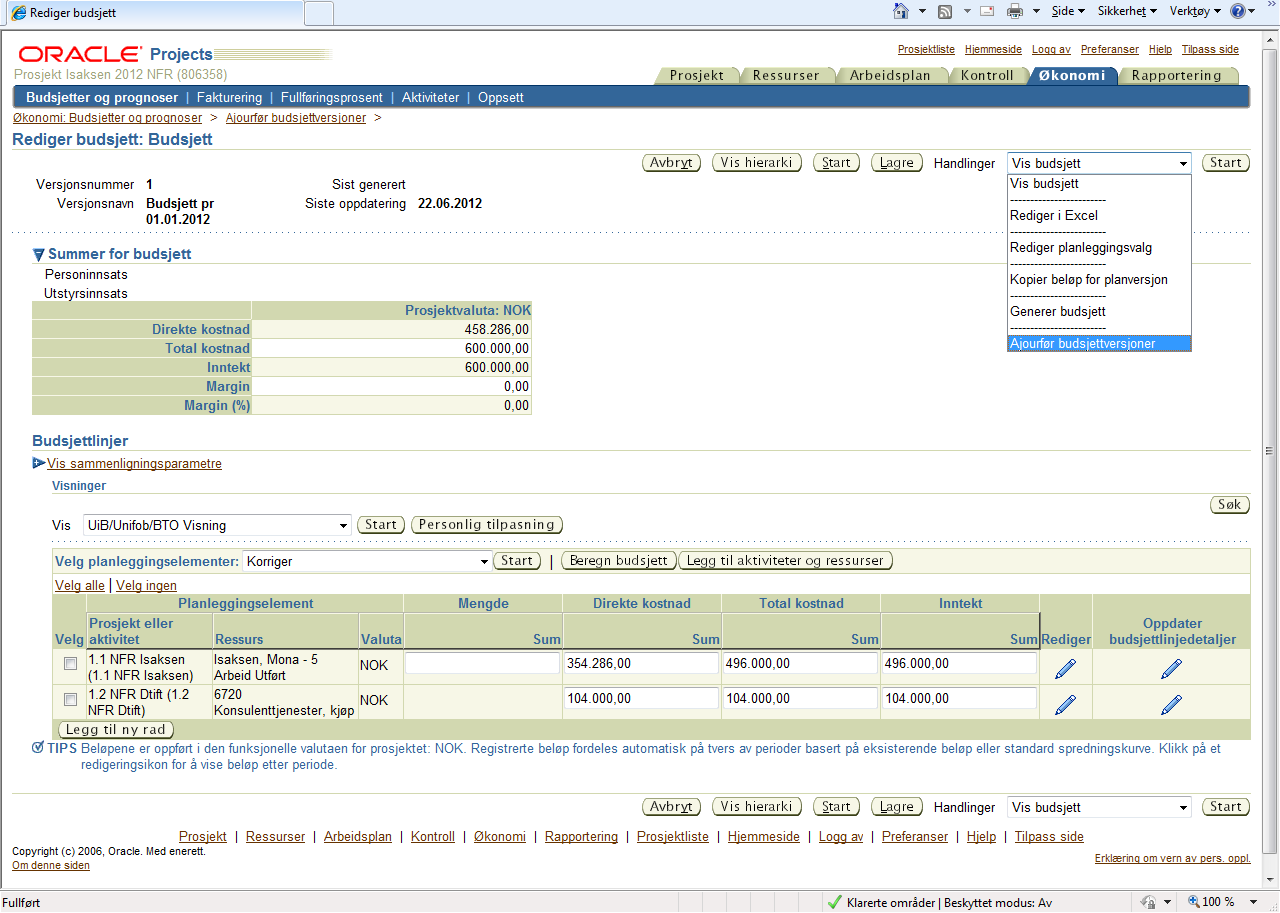Click Prosjektliste link in header
1280x913 pixels.
[x=926, y=49]
